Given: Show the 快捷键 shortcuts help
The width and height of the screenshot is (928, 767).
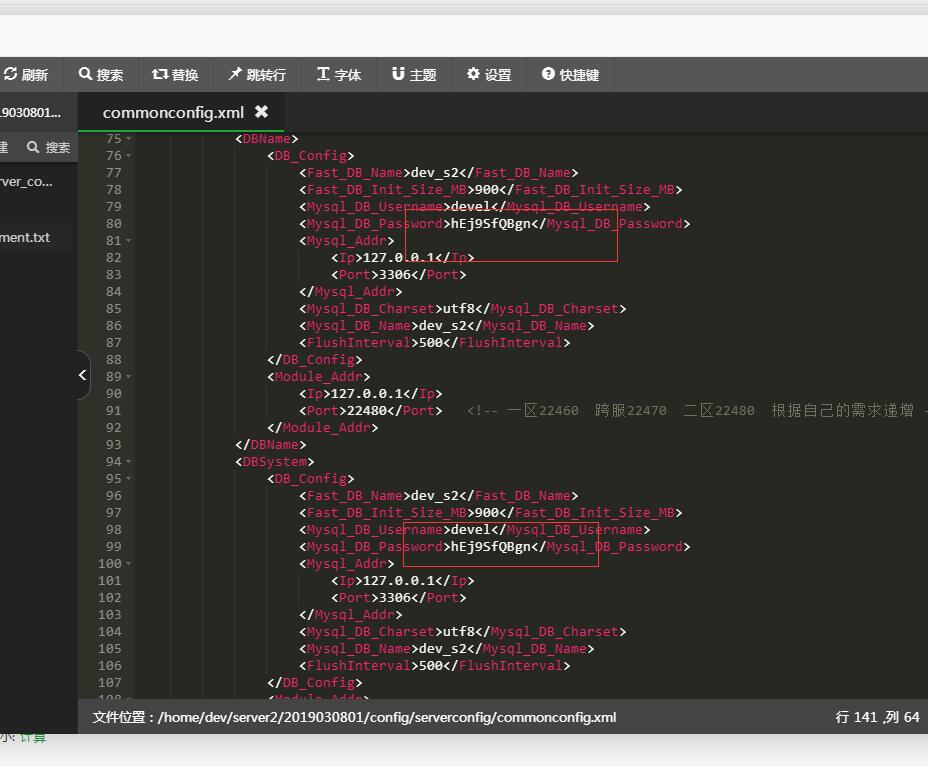Looking at the screenshot, I should point(571,75).
